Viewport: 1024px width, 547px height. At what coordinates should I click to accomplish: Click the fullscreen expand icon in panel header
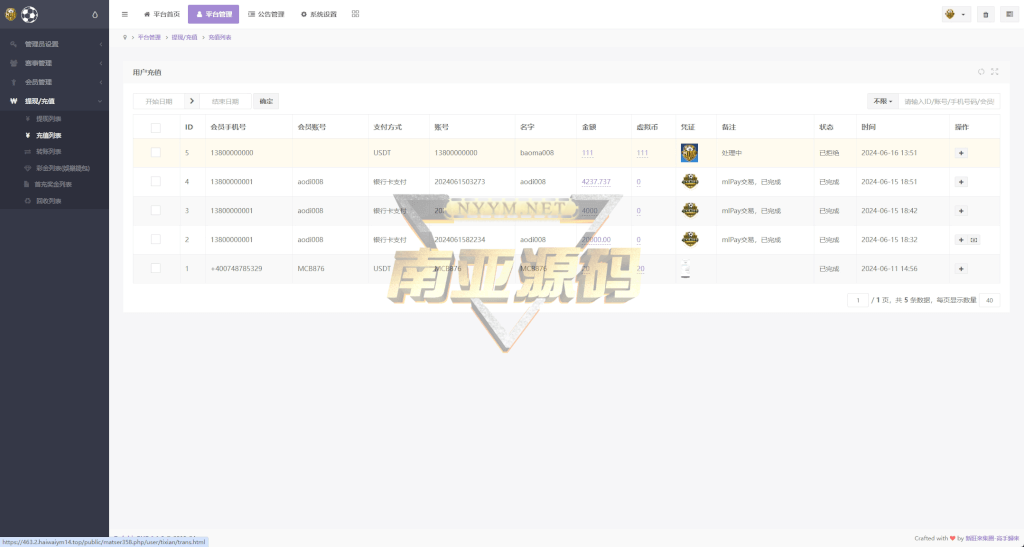(994, 72)
